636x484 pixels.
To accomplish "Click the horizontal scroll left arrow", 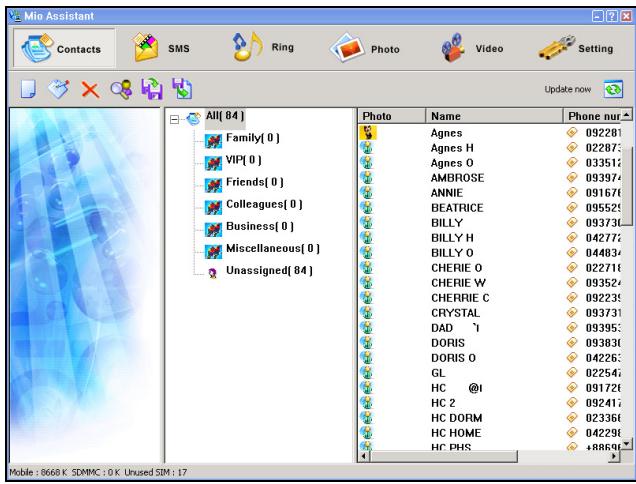I will point(364,456).
